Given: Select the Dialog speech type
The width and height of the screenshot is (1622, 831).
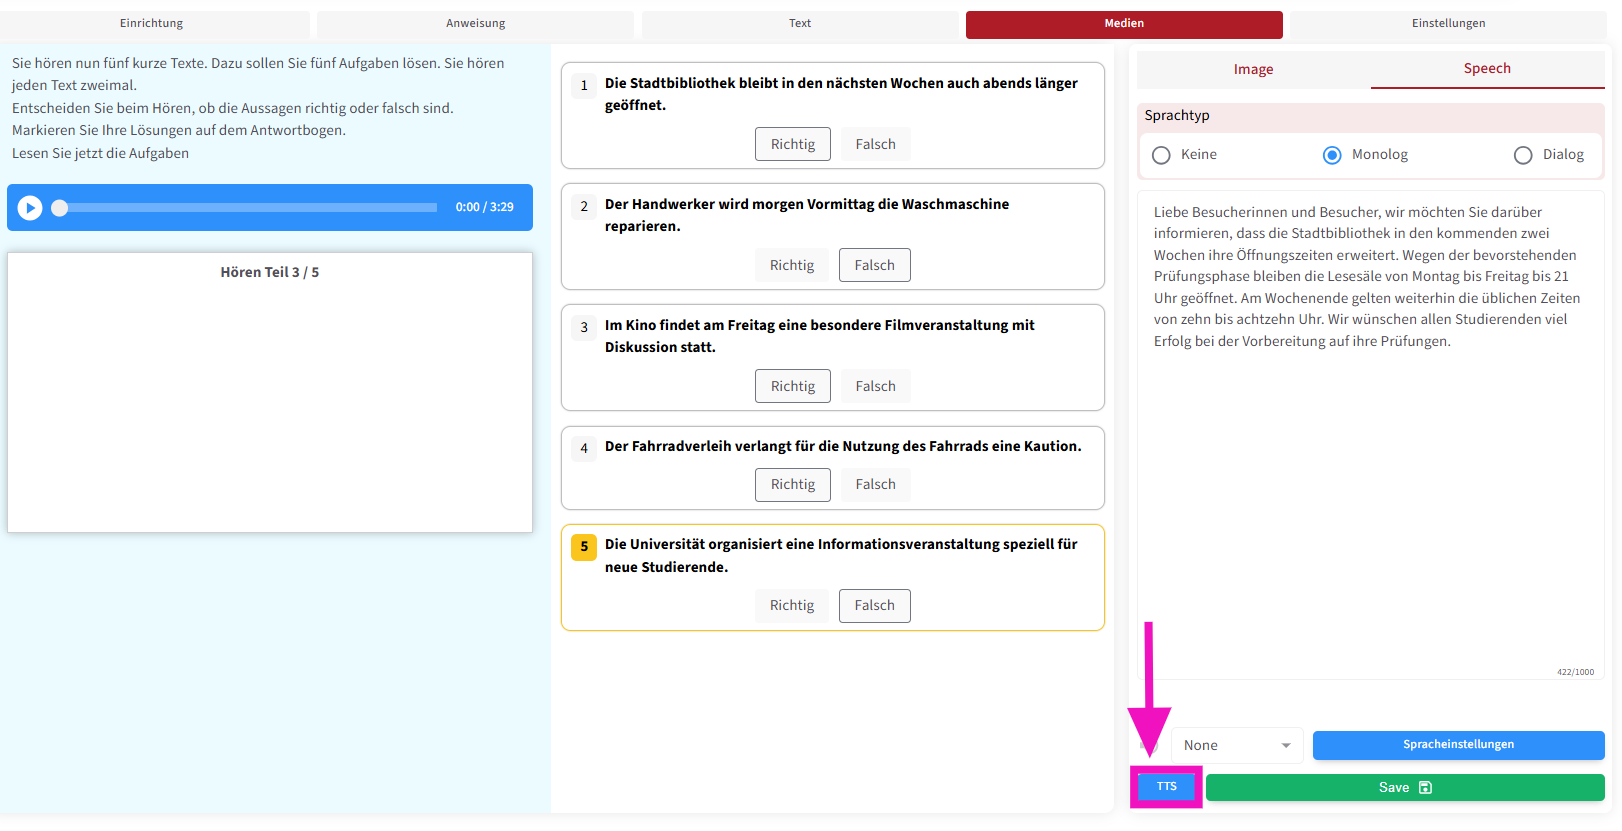Looking at the screenshot, I should tap(1523, 155).
